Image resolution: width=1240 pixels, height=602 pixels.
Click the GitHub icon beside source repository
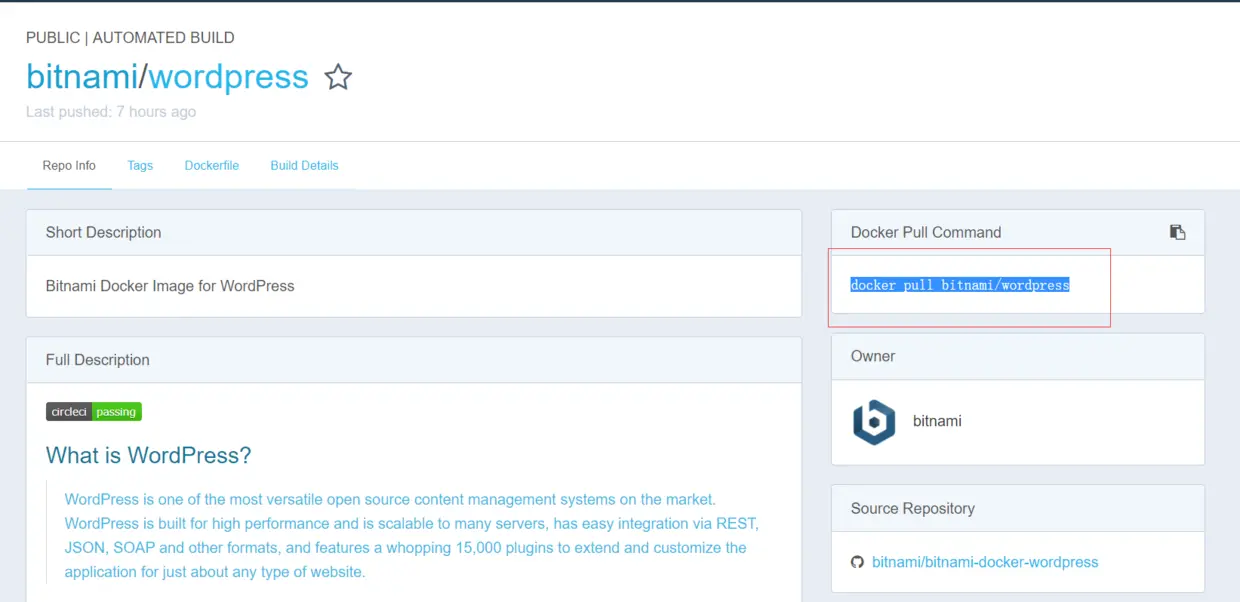point(857,562)
